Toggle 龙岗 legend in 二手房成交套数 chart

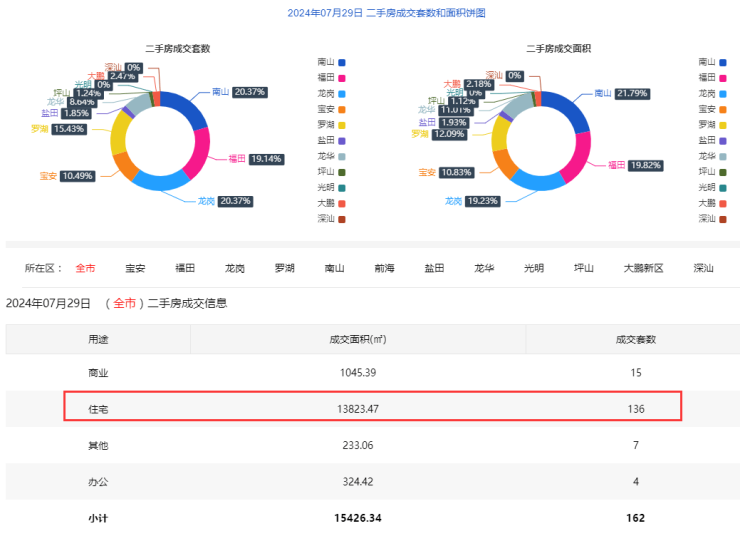341,93
